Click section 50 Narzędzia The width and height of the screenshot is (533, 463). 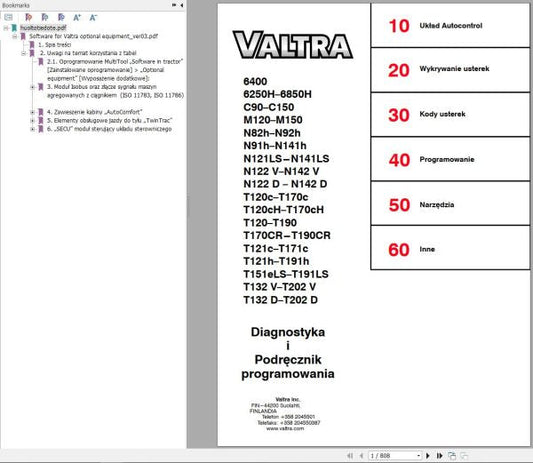point(450,204)
